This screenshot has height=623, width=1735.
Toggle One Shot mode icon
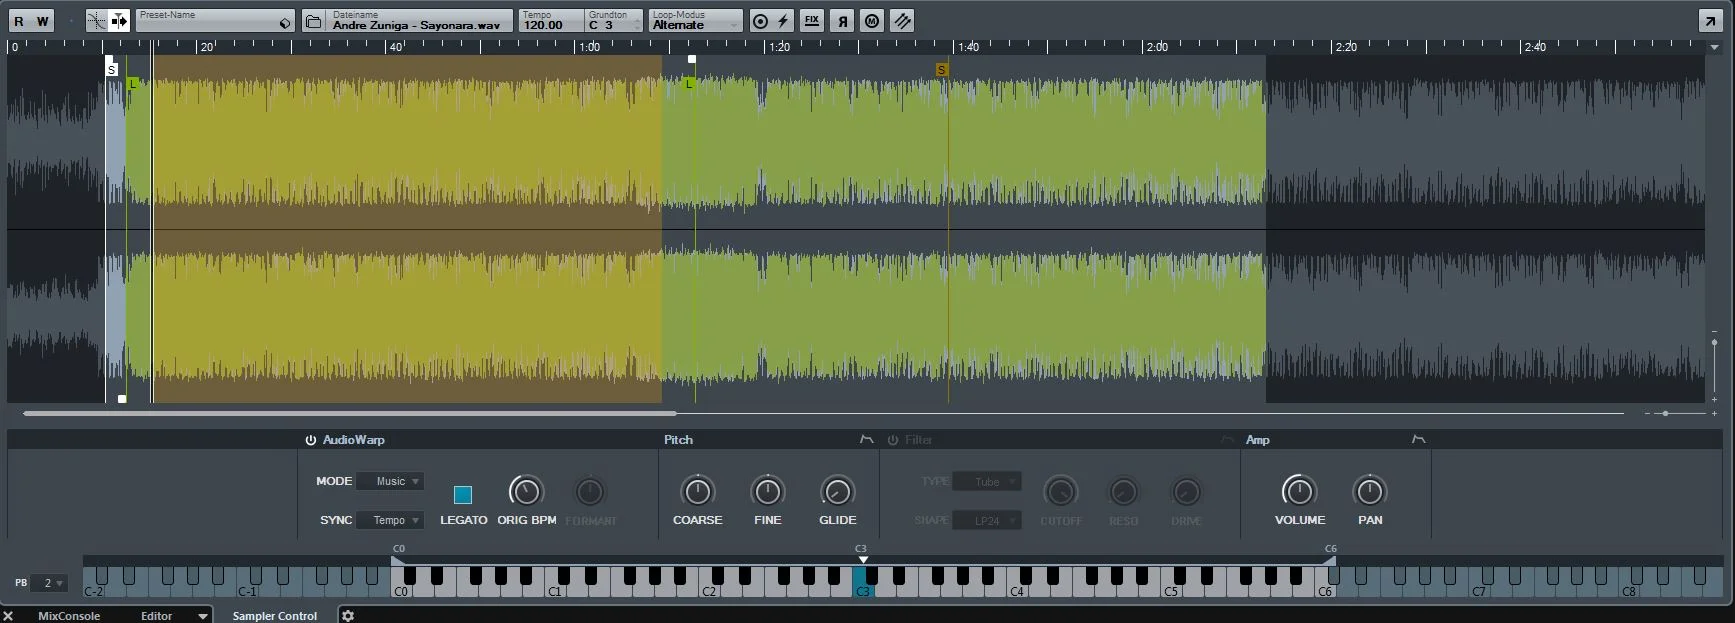[760, 21]
